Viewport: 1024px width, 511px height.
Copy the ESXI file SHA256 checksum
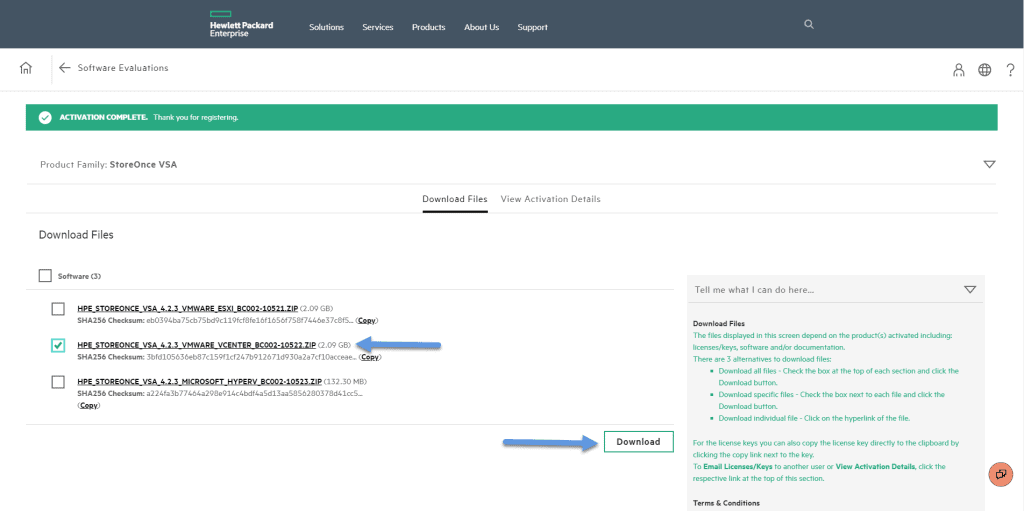pyautogui.click(x=368, y=320)
